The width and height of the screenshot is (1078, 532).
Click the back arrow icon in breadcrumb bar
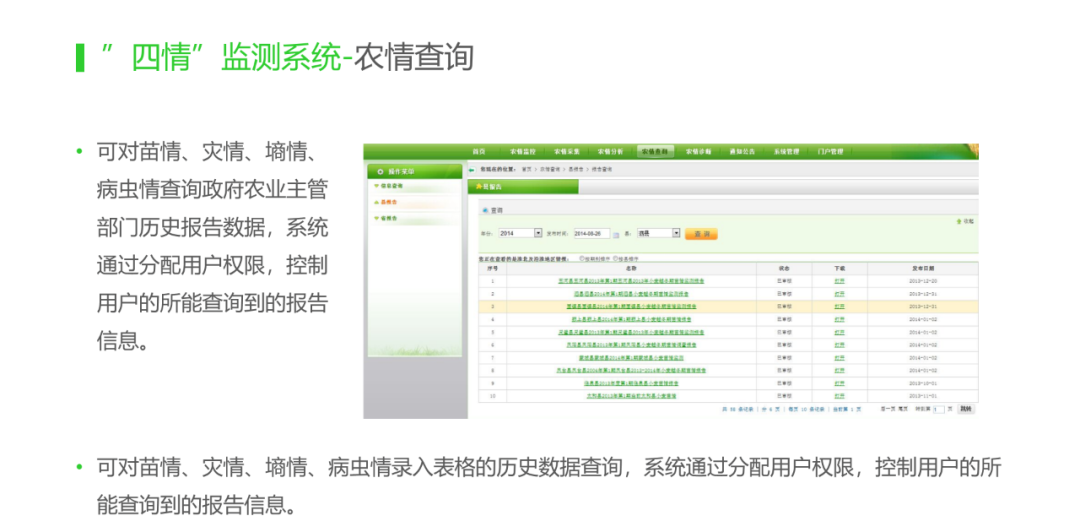[x=473, y=170]
